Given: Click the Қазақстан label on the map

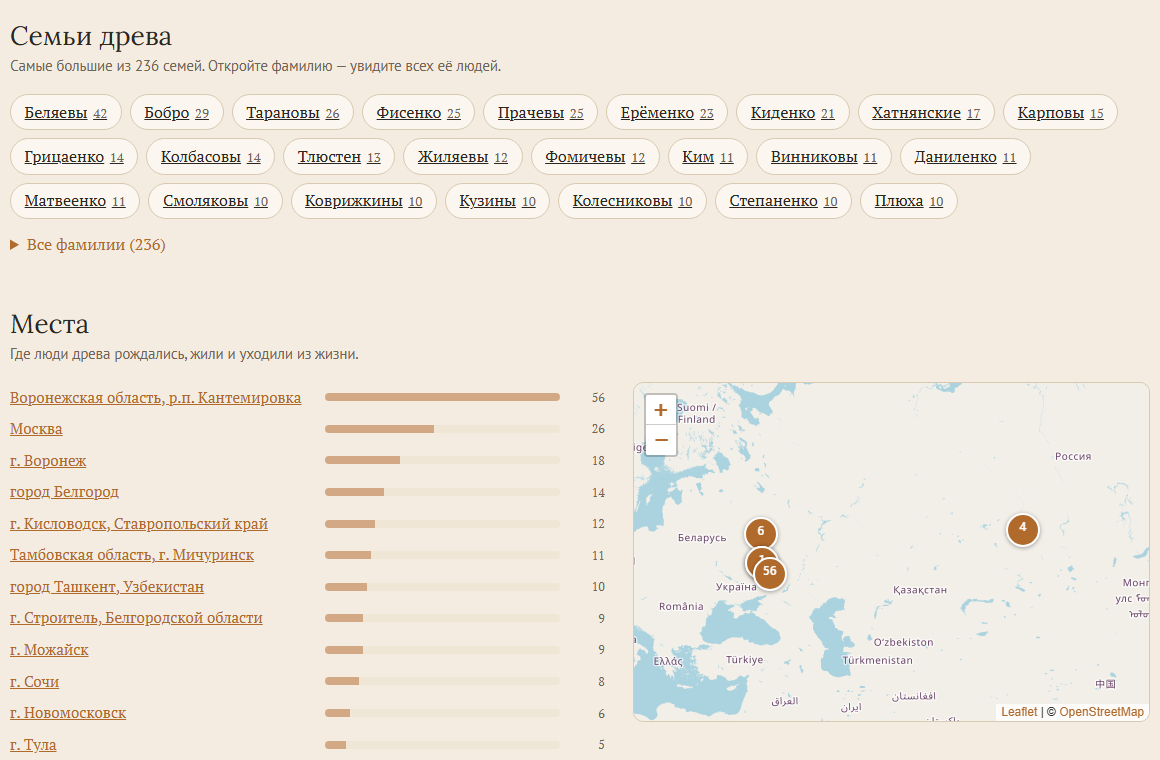Looking at the screenshot, I should [x=920, y=590].
